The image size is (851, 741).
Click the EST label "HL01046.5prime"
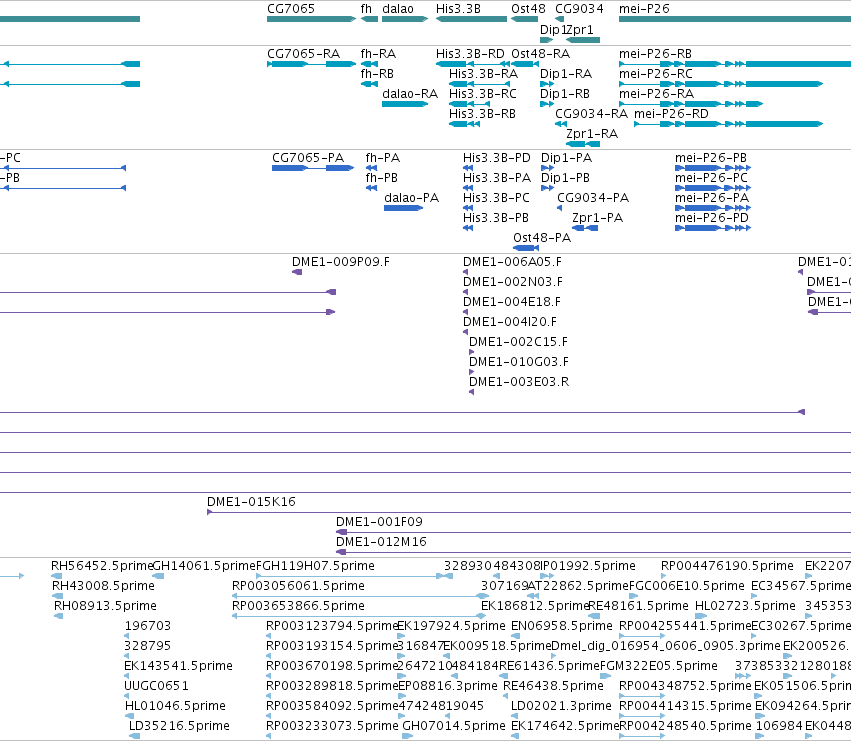coord(175,706)
